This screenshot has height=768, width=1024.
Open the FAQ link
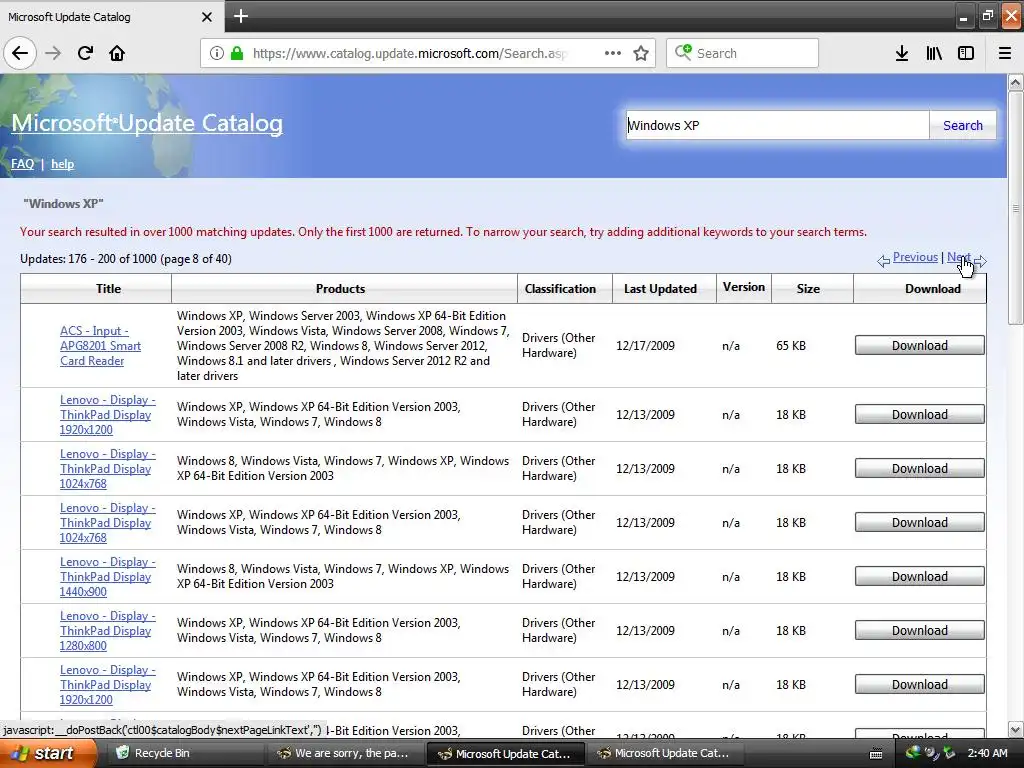tap(22, 164)
